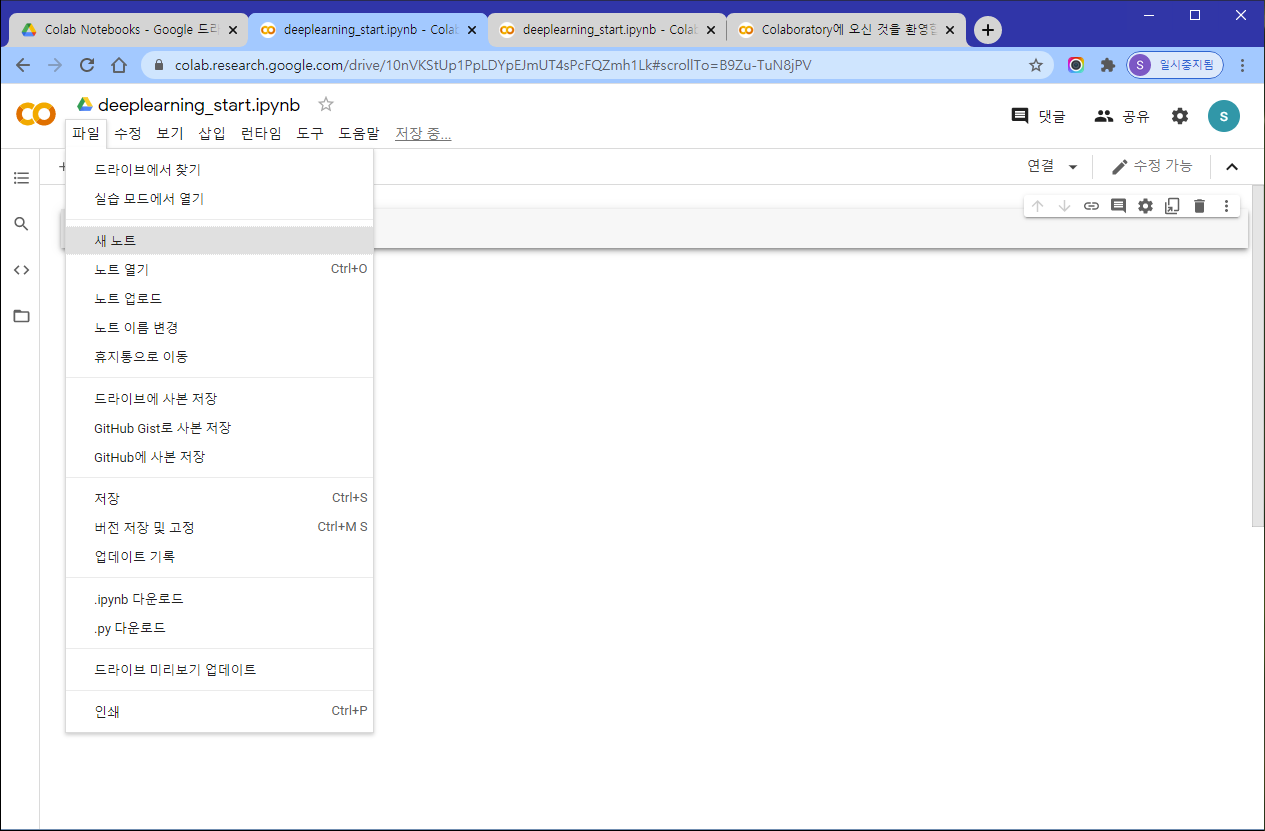Choose 저장 in the file menu

[219, 498]
